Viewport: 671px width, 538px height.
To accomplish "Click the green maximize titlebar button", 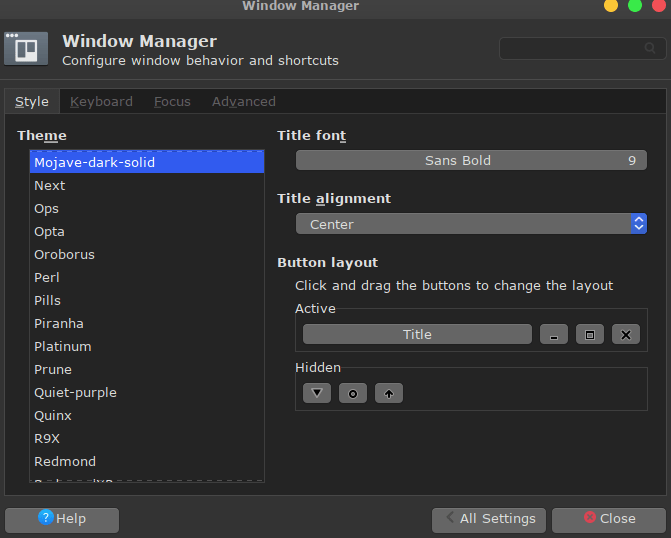I will [x=635, y=5].
